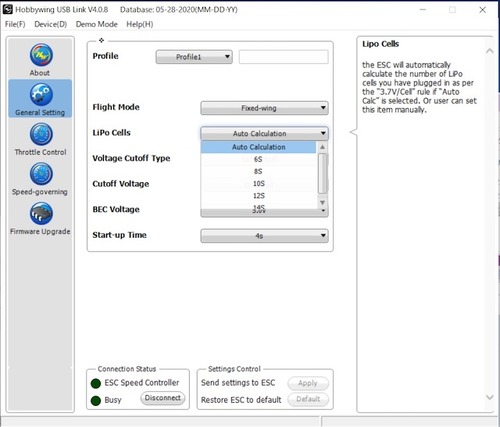Click help panel scroll up chevron
Image resolution: width=500 pixels, height=427 pixels.
click(x=489, y=51)
